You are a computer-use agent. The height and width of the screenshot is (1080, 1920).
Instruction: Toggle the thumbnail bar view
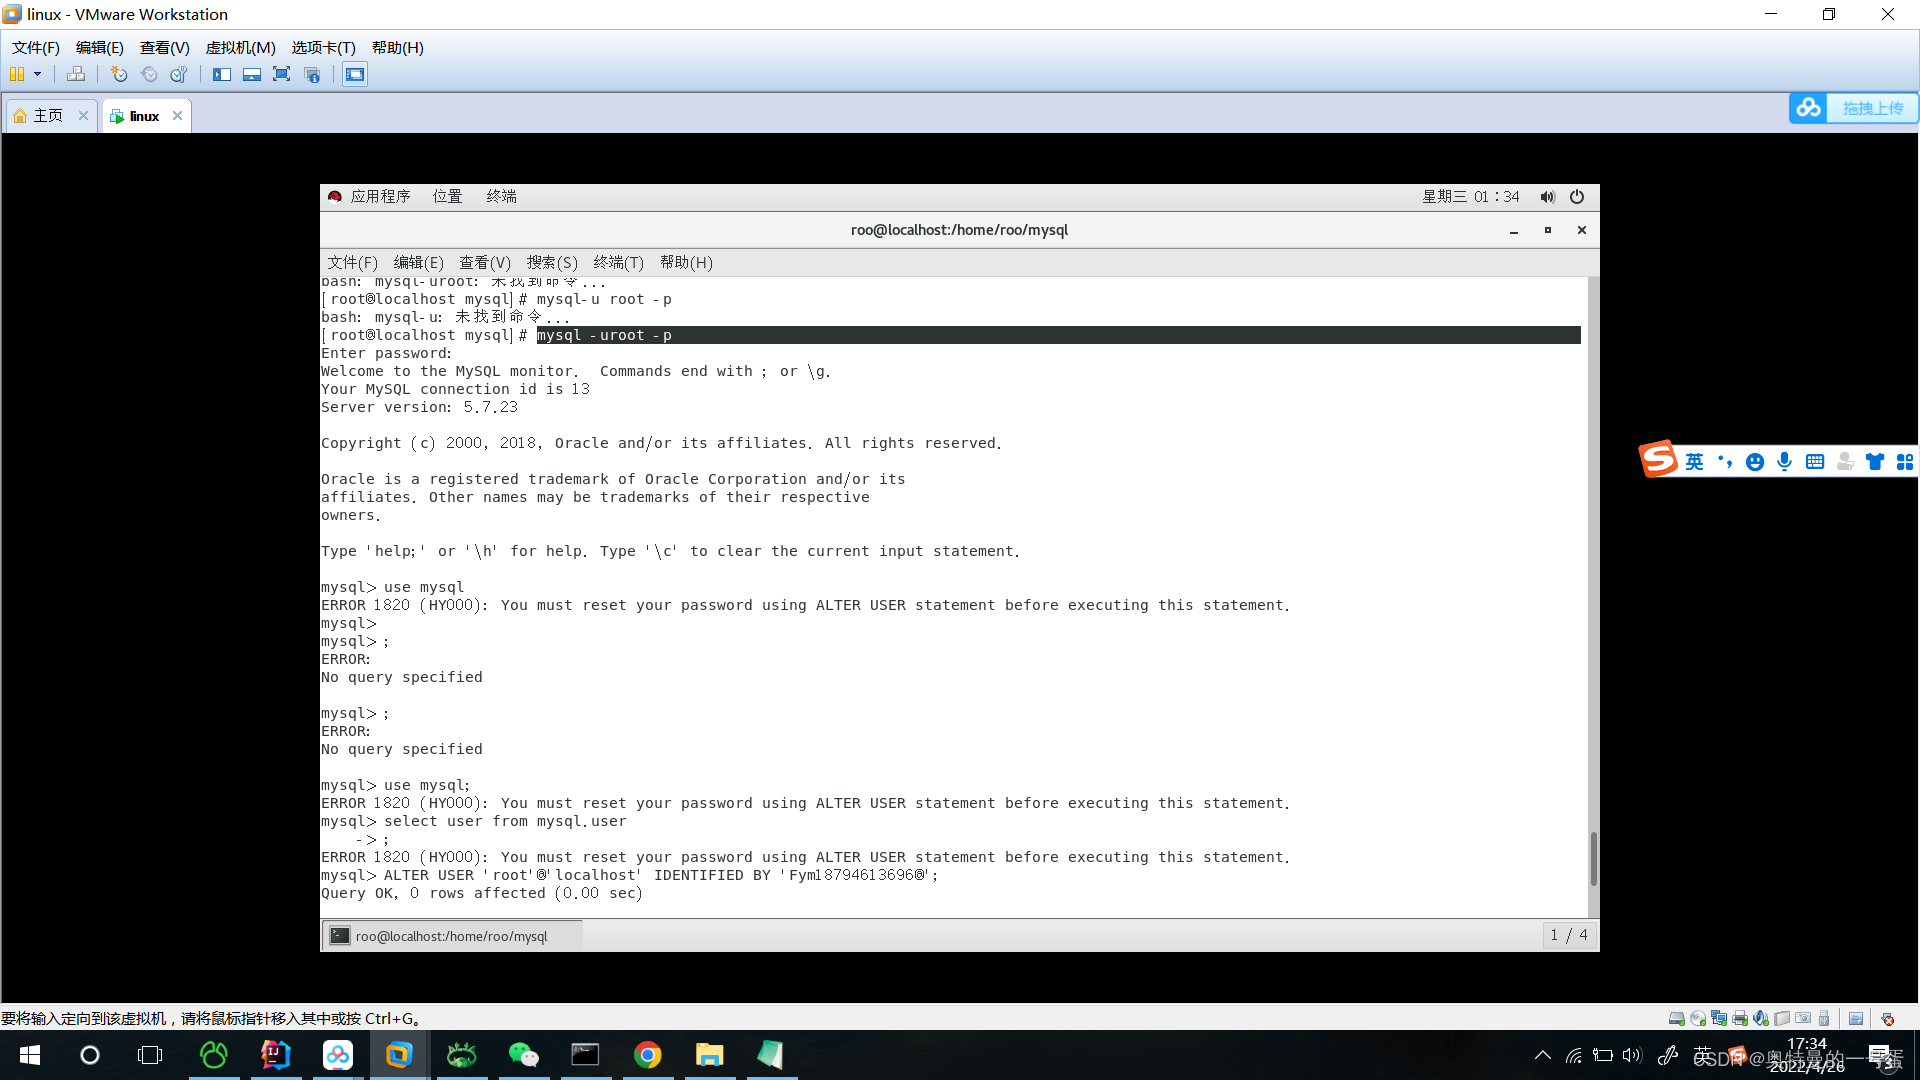click(x=252, y=74)
